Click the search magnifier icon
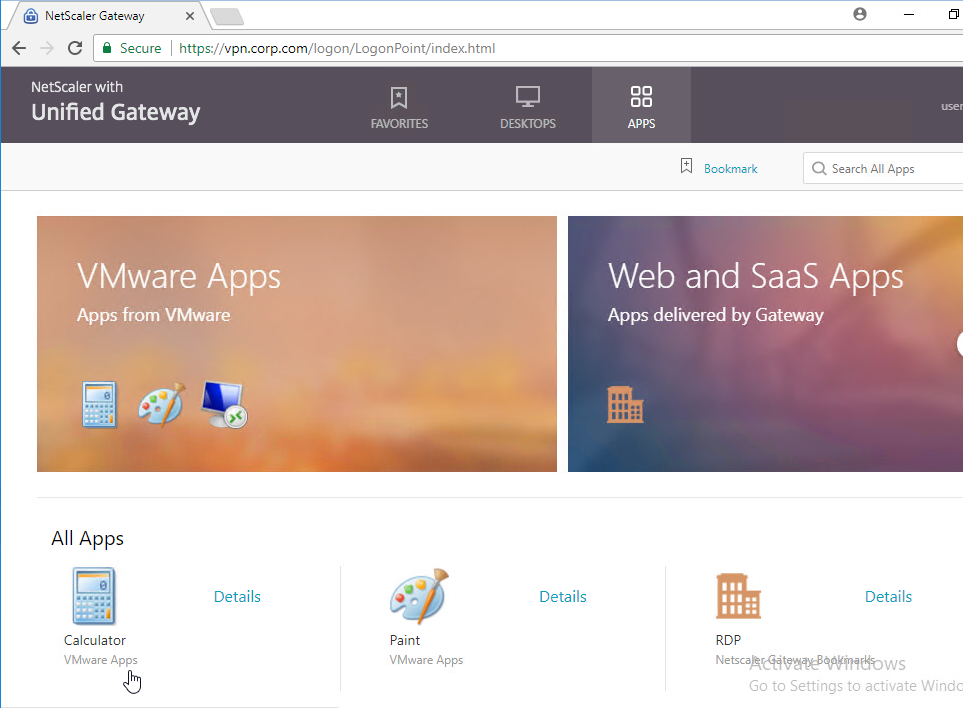The height and width of the screenshot is (708, 963). (819, 168)
